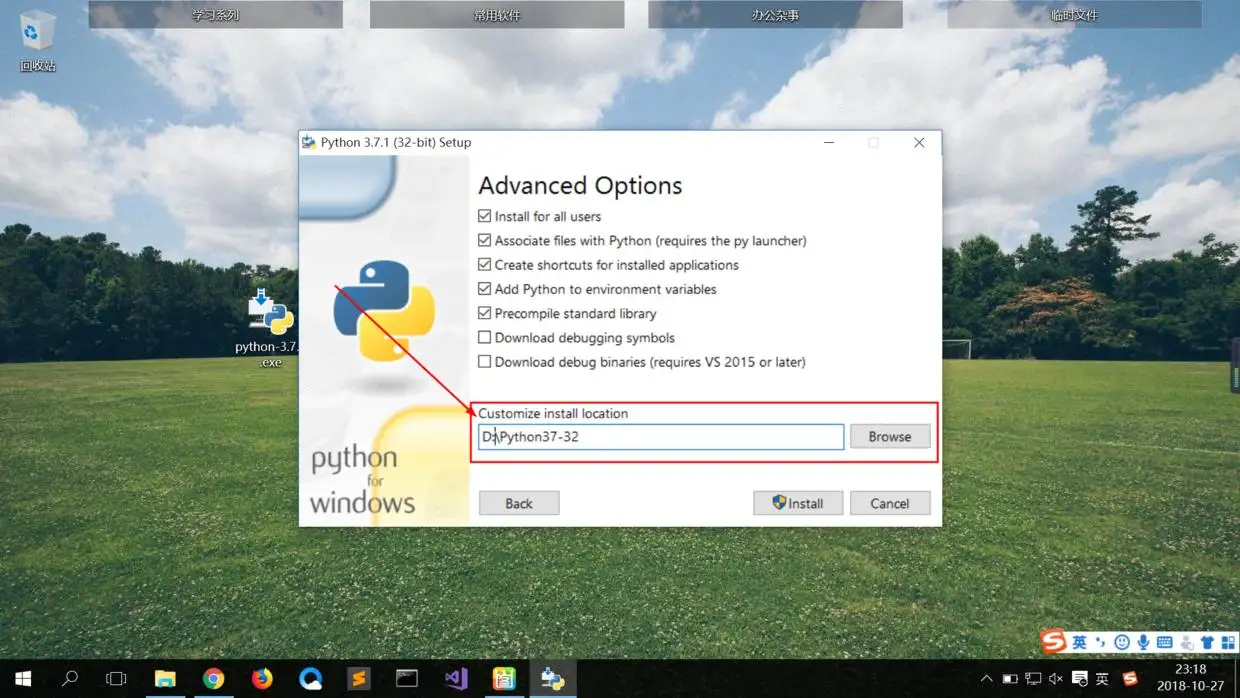
Task: Open the 常用软件 desktop group tab
Action: click(497, 15)
